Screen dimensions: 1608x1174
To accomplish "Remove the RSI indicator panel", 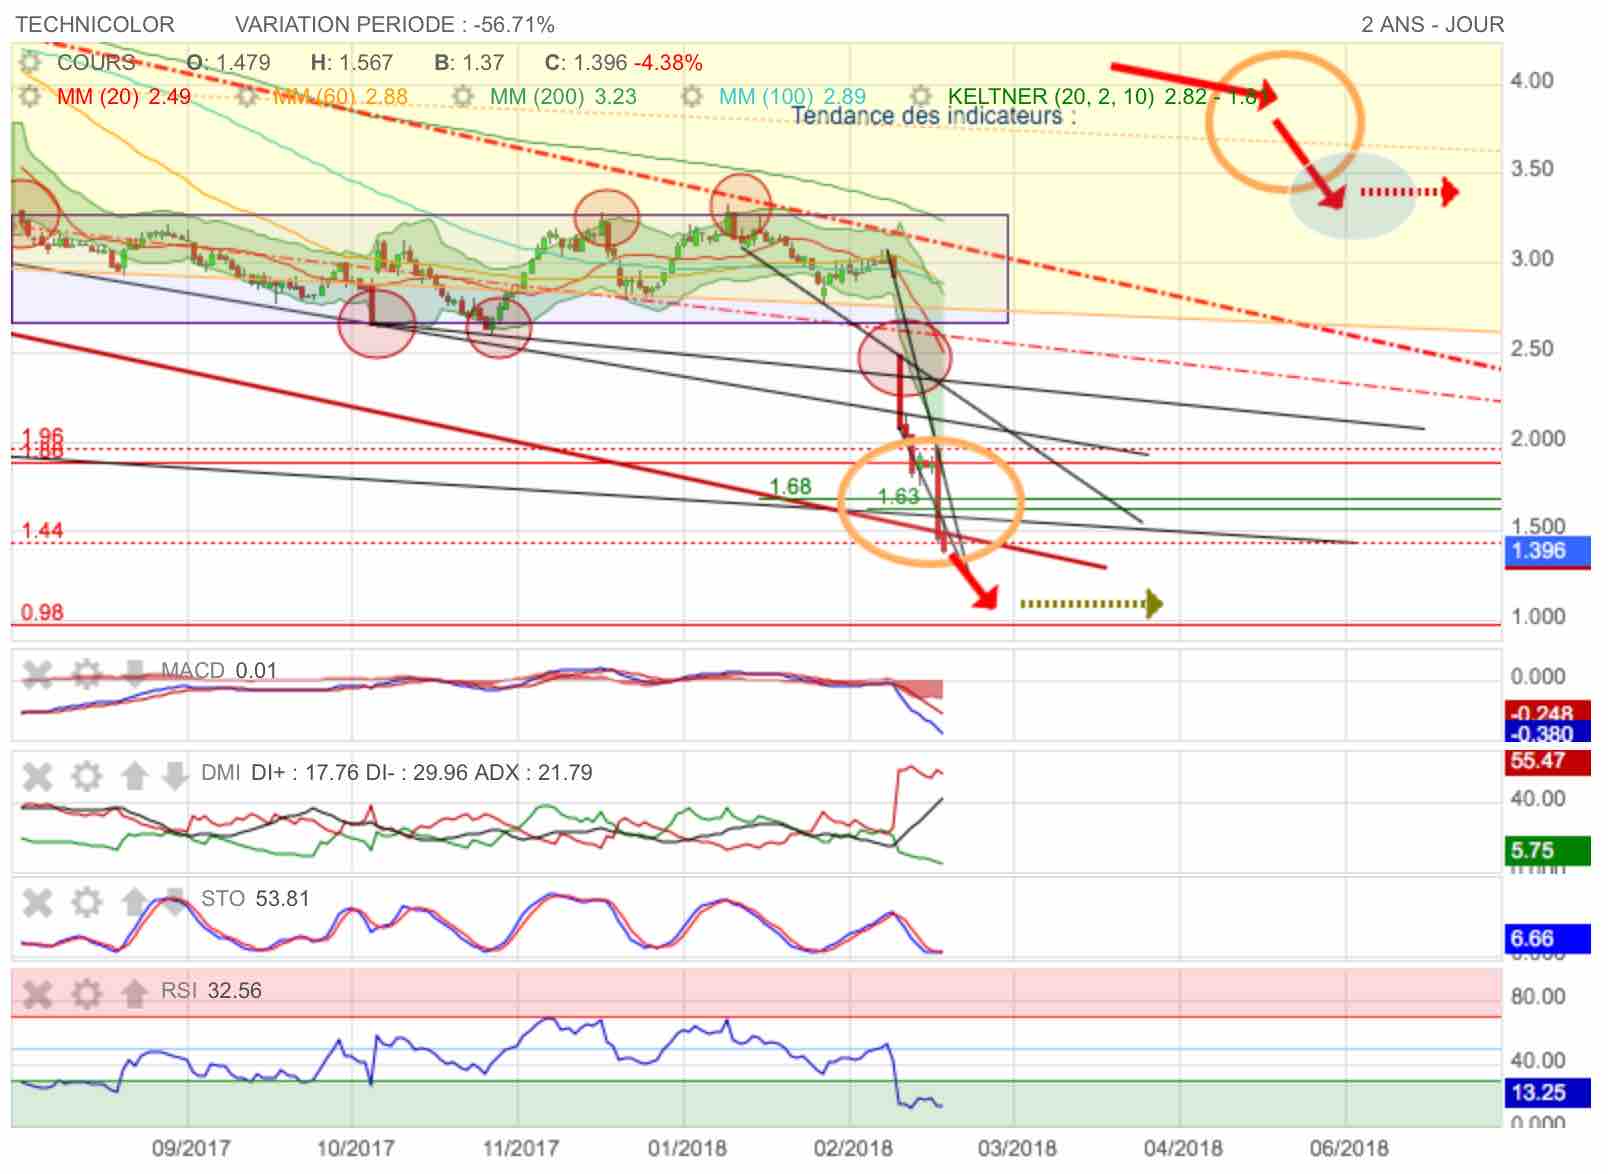I will coord(37,994).
